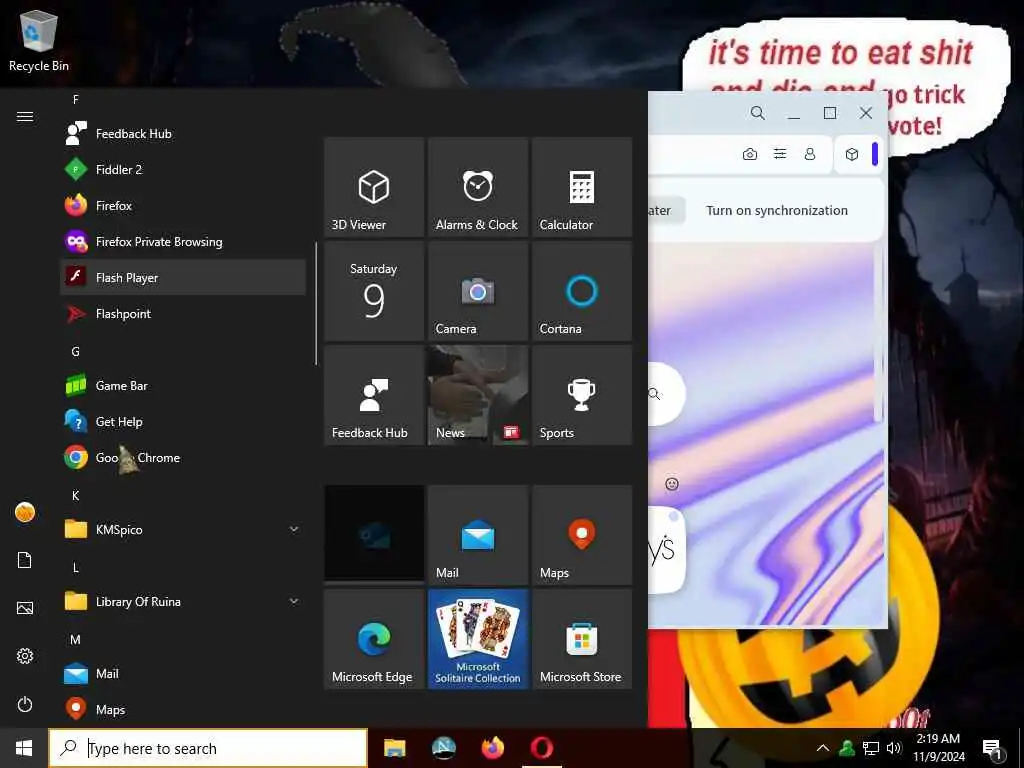Click the Start button on taskbar
This screenshot has width=1024, height=768.
24,748
